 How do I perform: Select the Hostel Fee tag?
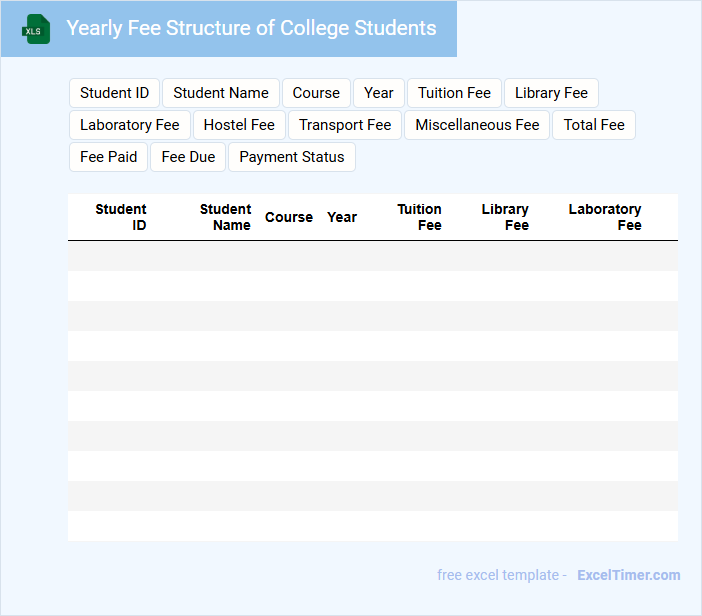239,125
